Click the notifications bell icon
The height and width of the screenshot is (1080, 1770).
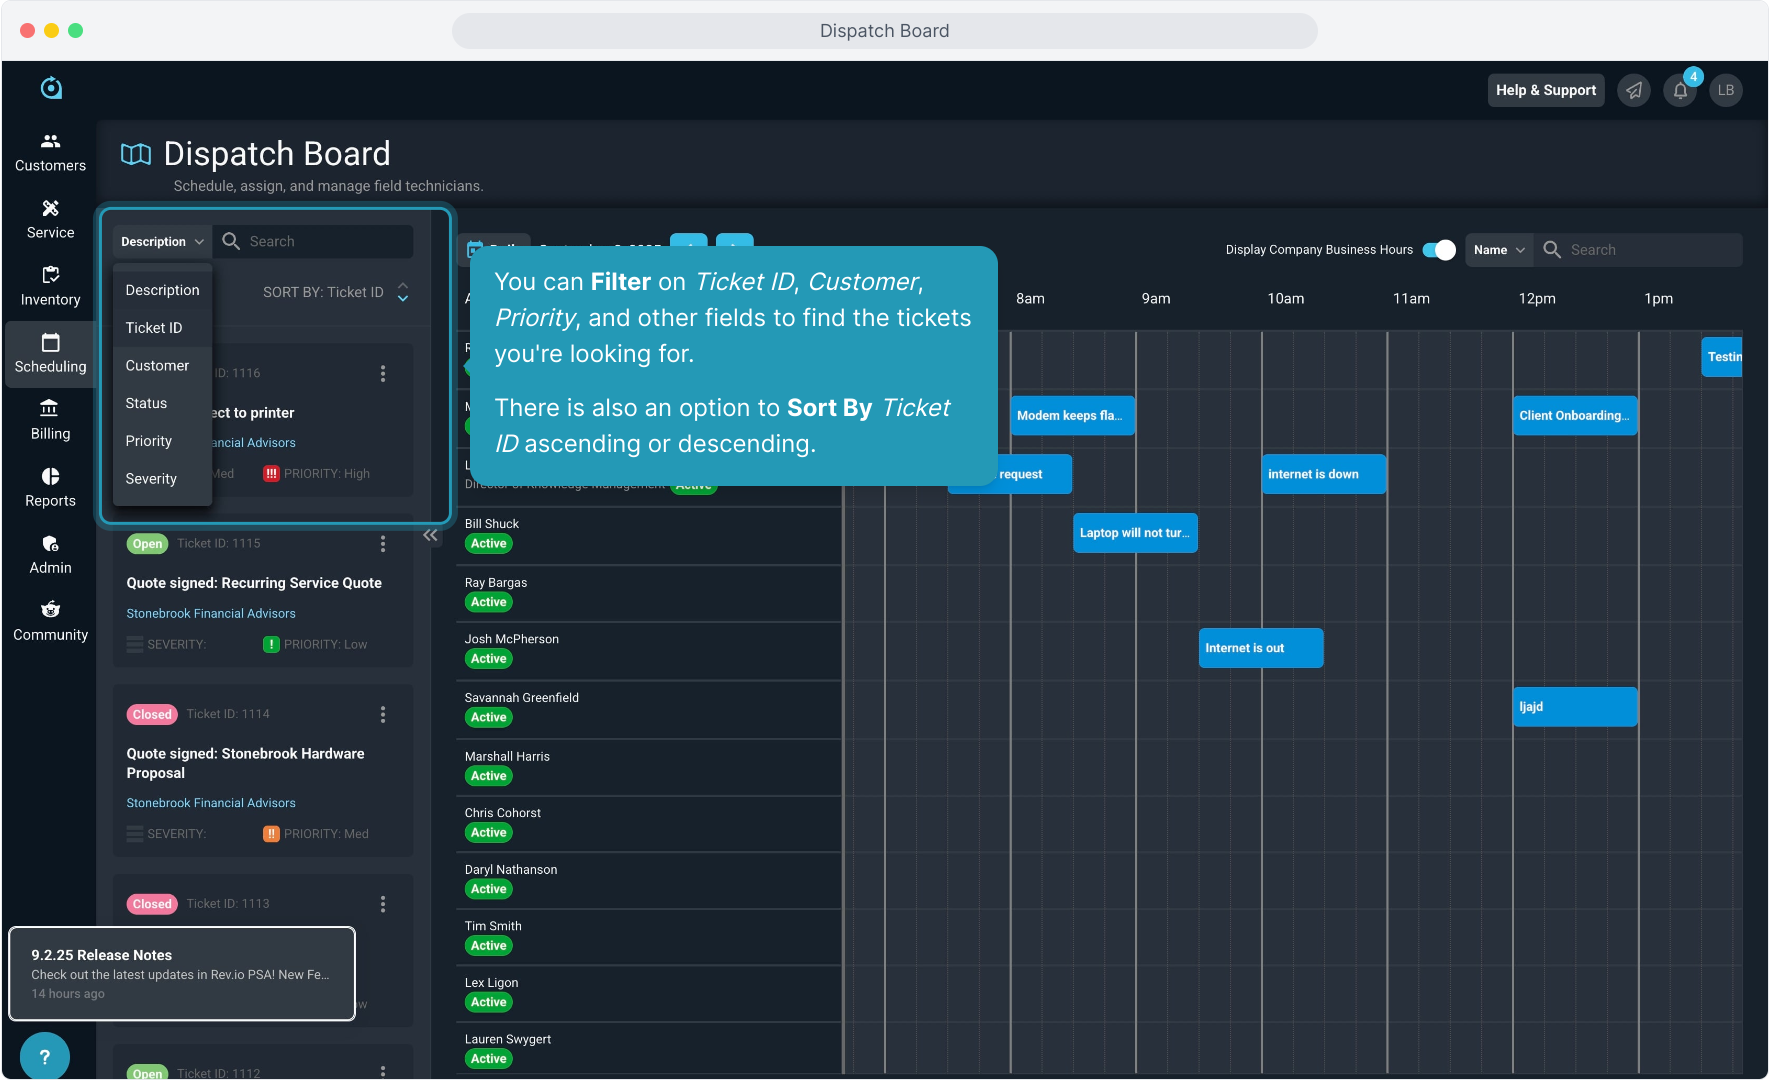1680,91
